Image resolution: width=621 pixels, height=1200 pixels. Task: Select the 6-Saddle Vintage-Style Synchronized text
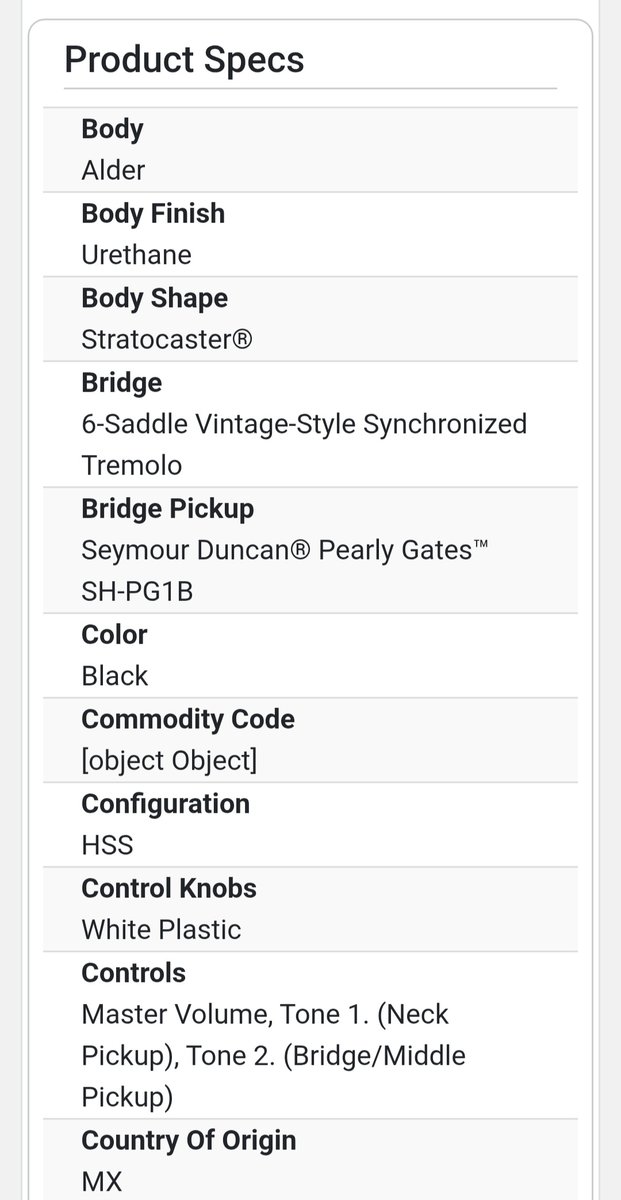[304, 424]
